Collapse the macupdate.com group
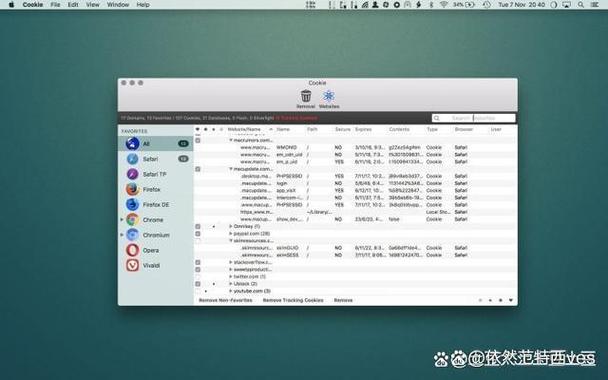Viewport: 608px width, 380px height. click(x=231, y=169)
